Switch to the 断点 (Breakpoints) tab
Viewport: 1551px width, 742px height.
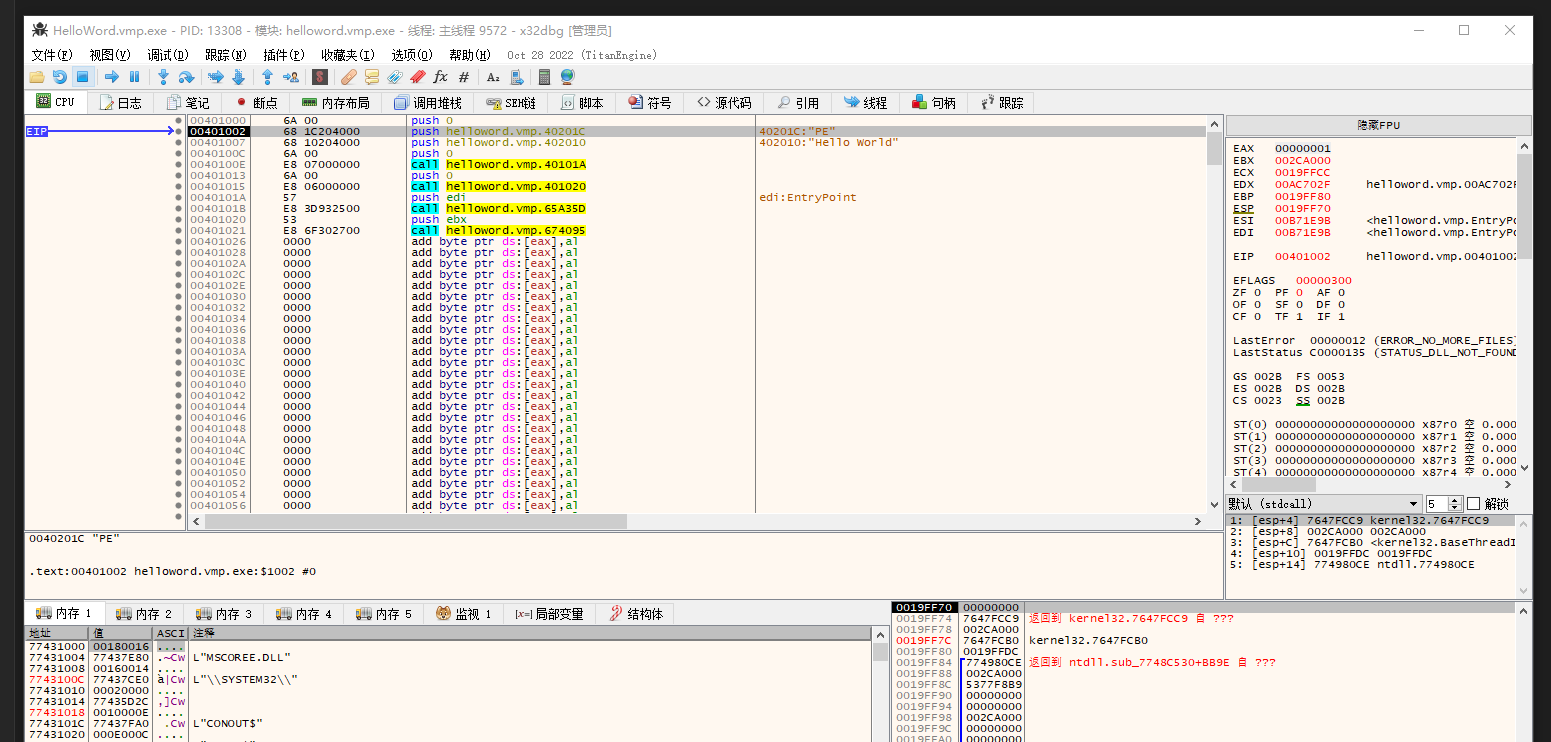[x=255, y=102]
